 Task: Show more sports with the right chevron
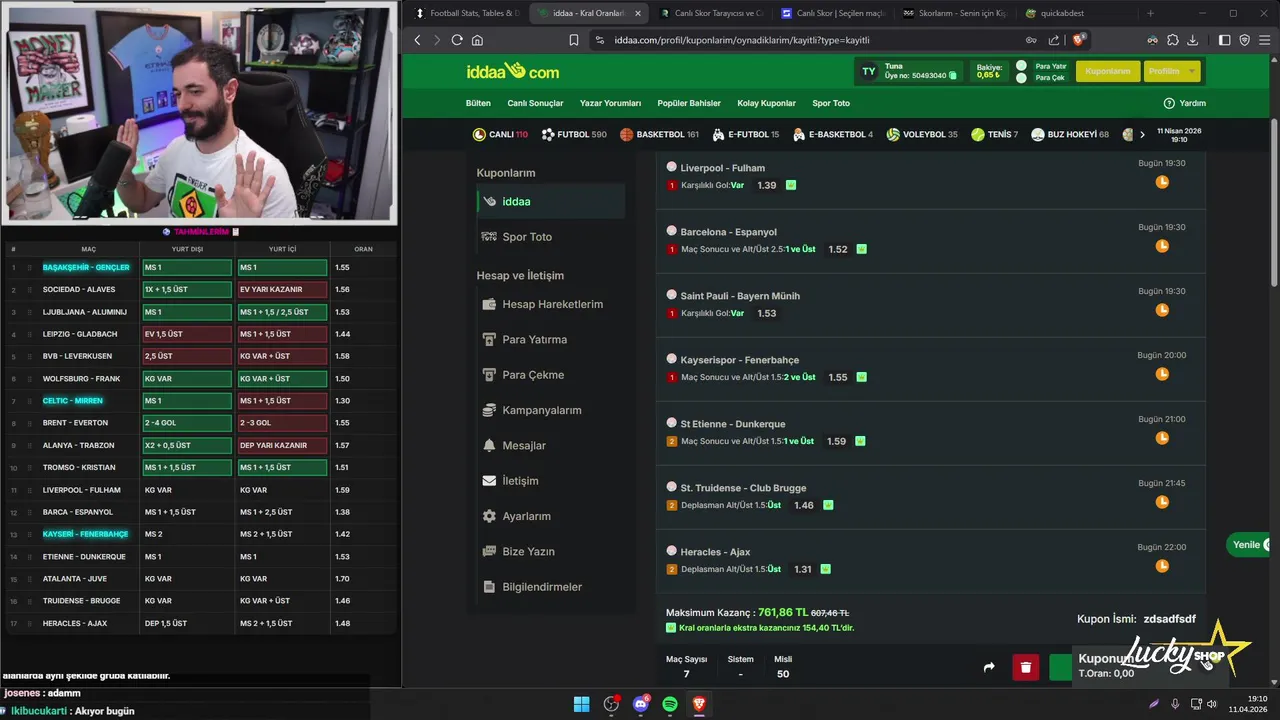point(1142,134)
